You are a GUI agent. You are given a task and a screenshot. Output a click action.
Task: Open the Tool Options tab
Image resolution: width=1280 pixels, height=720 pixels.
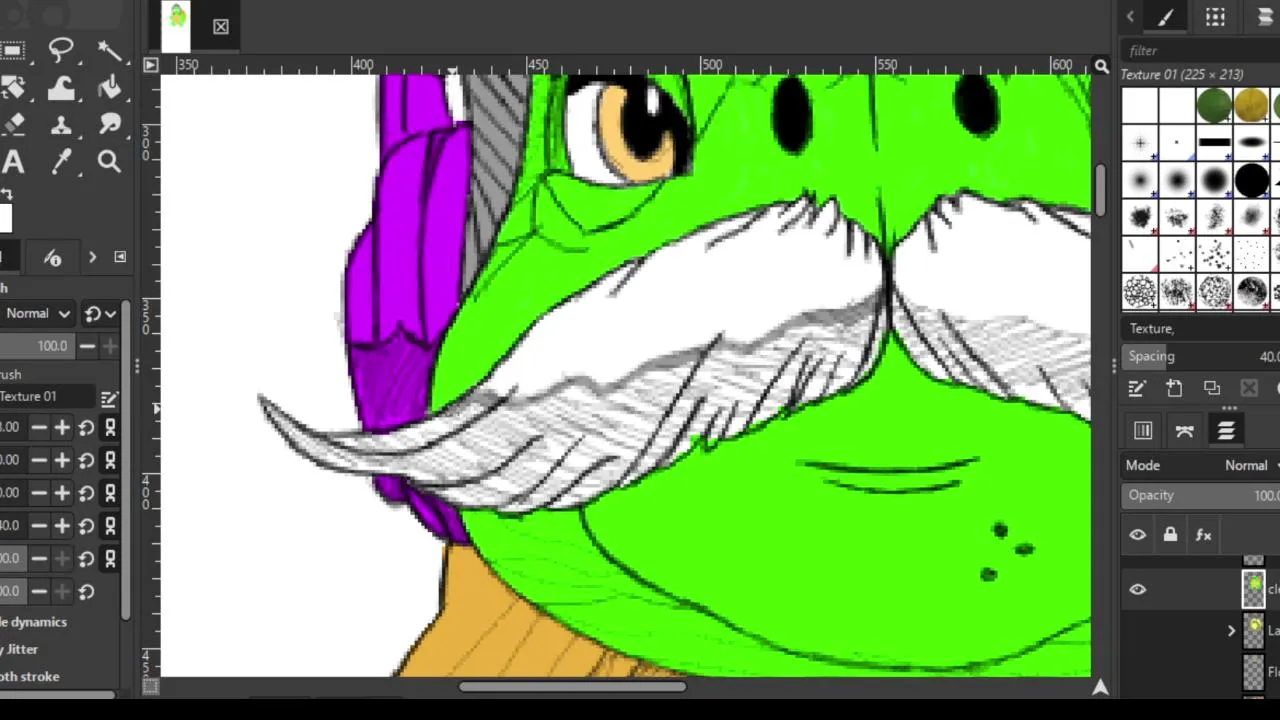pyautogui.click(x=53, y=258)
